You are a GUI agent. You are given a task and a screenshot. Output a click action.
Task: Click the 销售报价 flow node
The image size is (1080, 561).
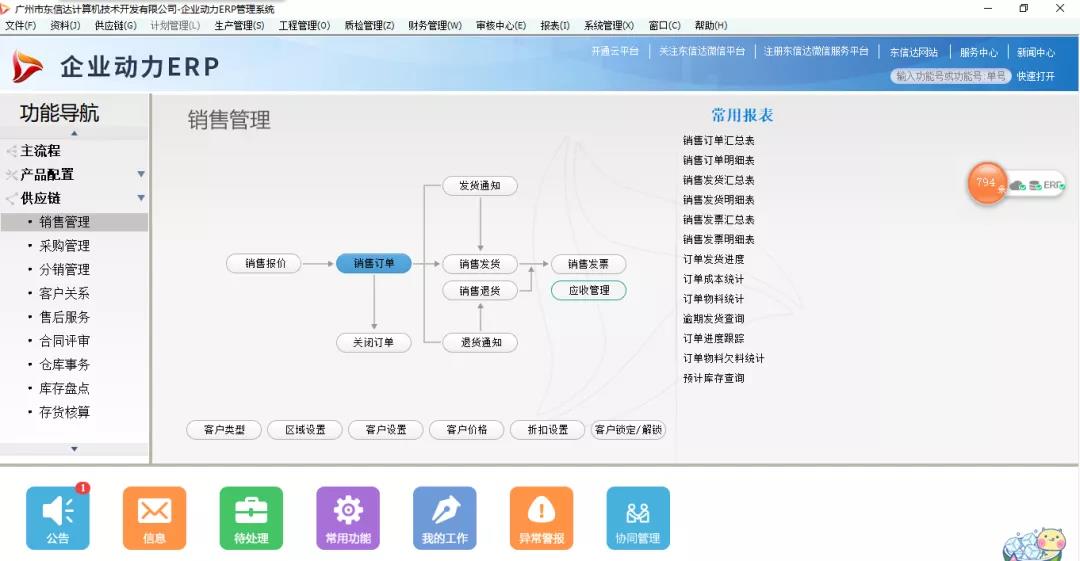pyautogui.click(x=264, y=263)
